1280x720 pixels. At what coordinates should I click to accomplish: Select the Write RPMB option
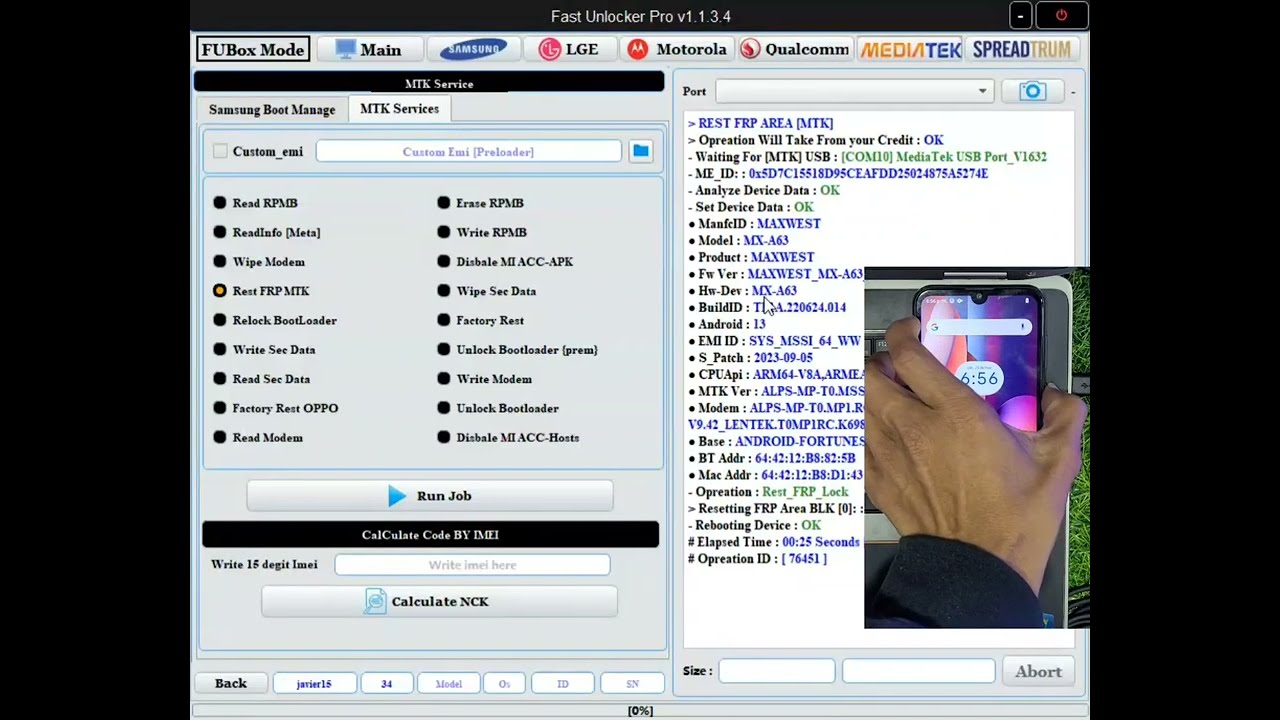[x=482, y=232]
